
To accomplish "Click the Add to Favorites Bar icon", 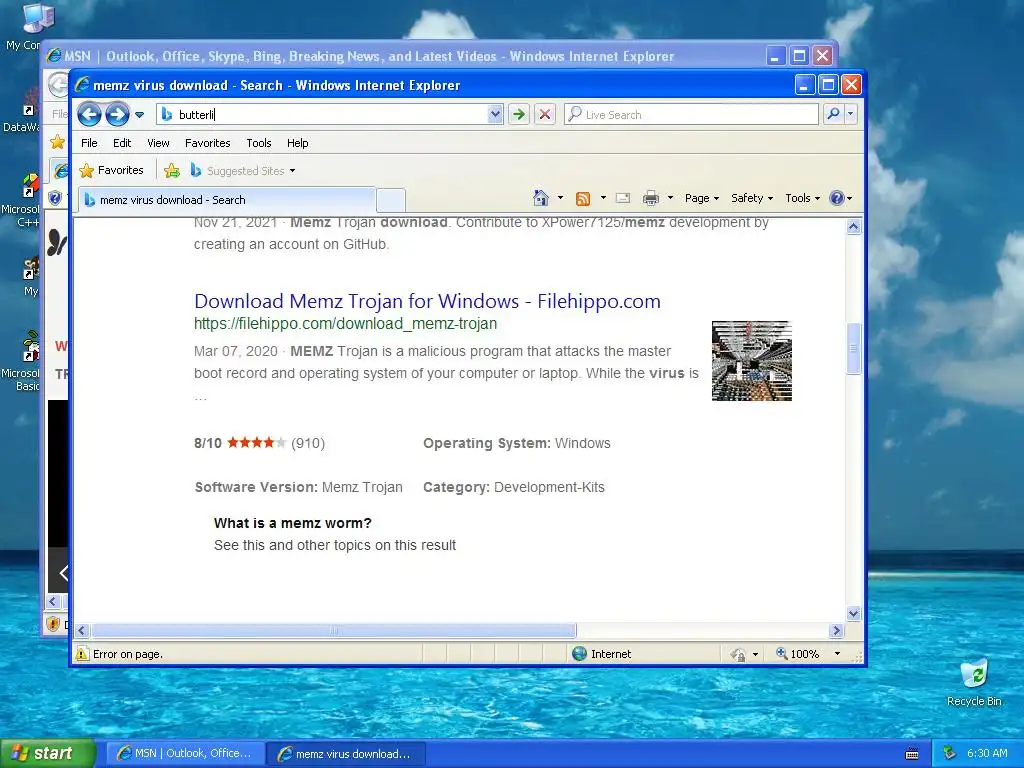I will click(172, 170).
